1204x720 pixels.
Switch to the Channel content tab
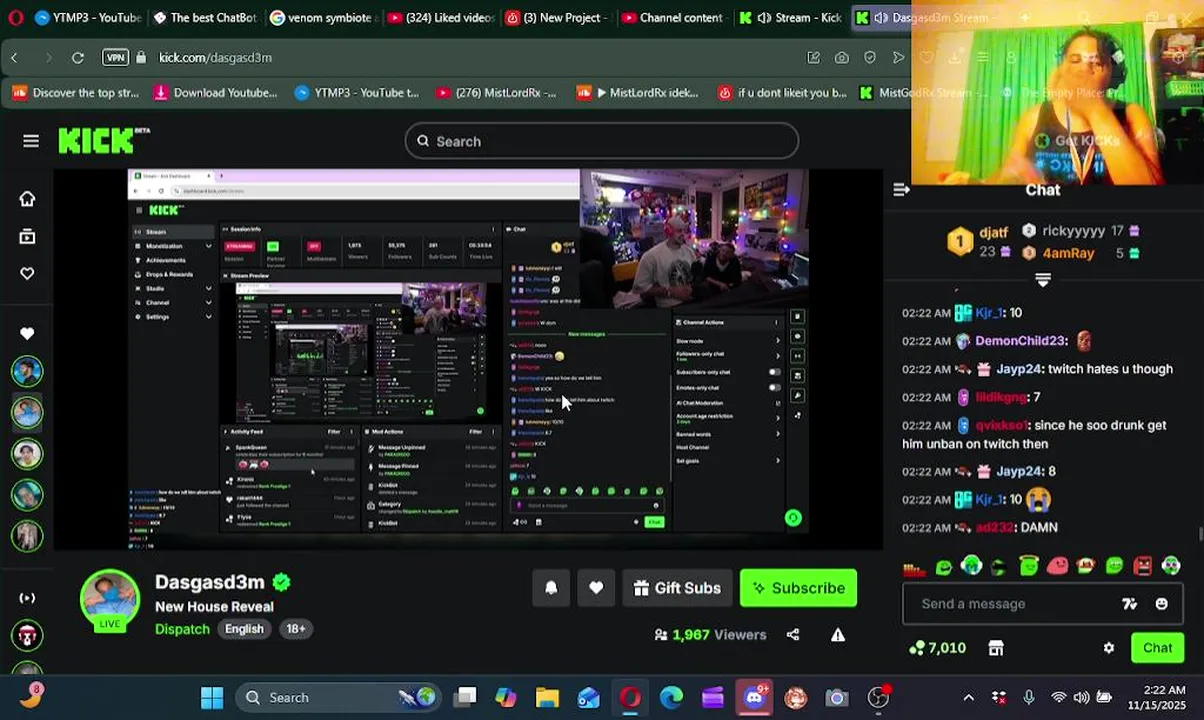674,18
